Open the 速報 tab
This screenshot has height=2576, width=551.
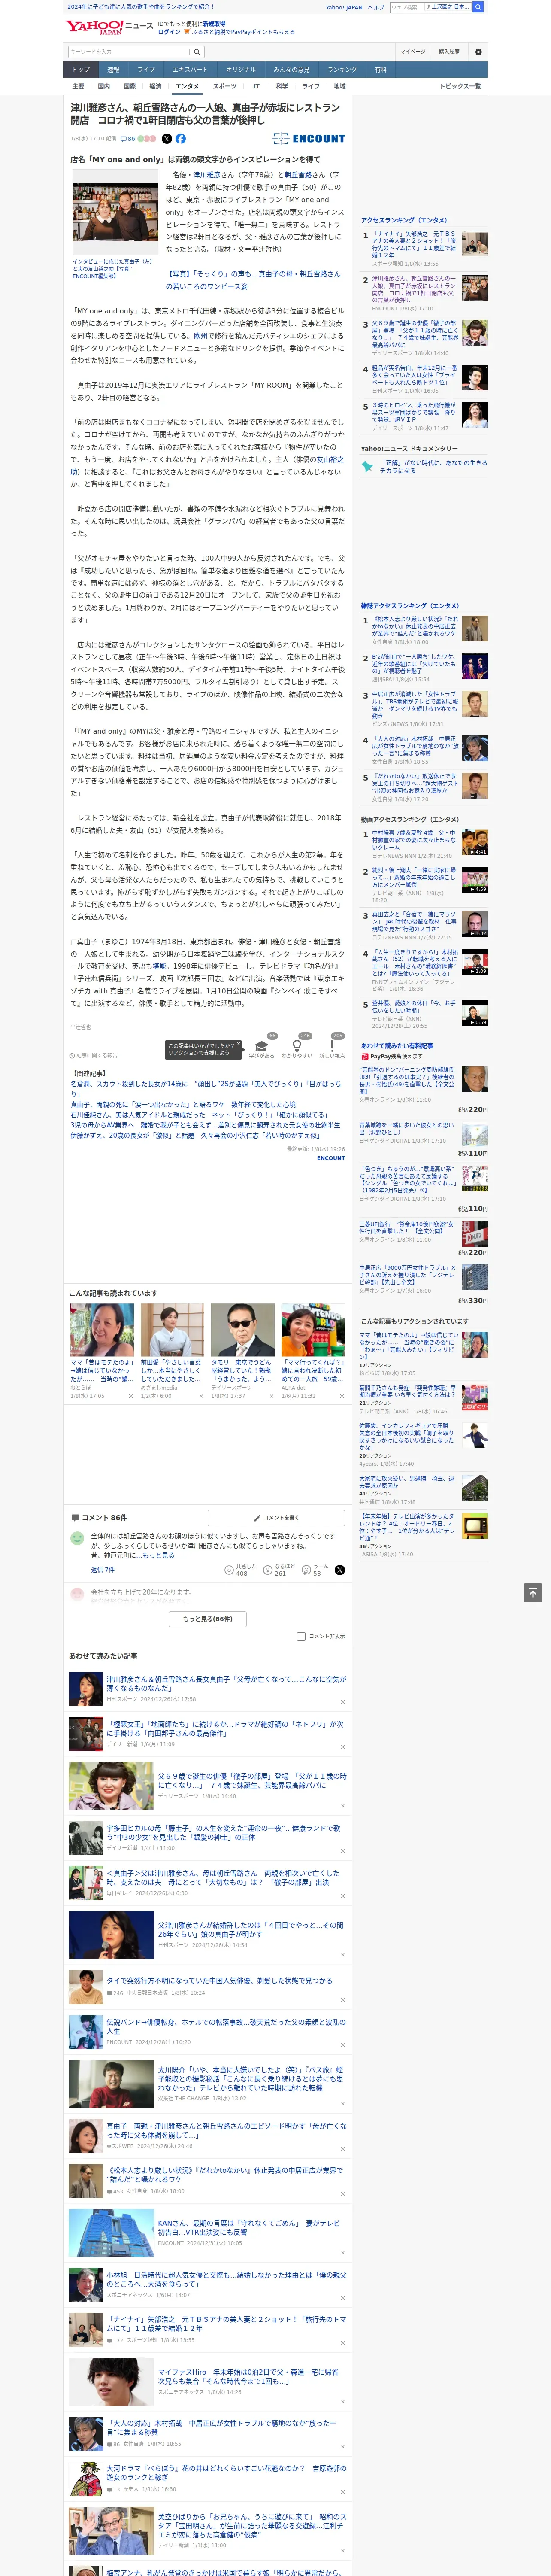113,70
